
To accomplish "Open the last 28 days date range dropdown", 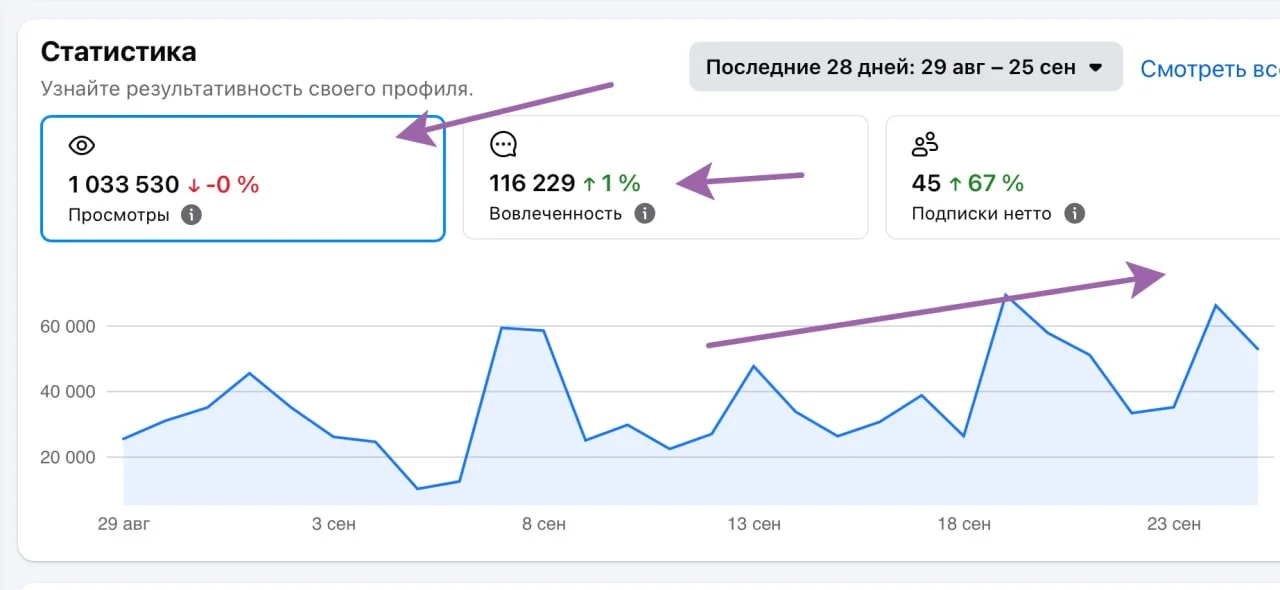I will coord(905,67).
